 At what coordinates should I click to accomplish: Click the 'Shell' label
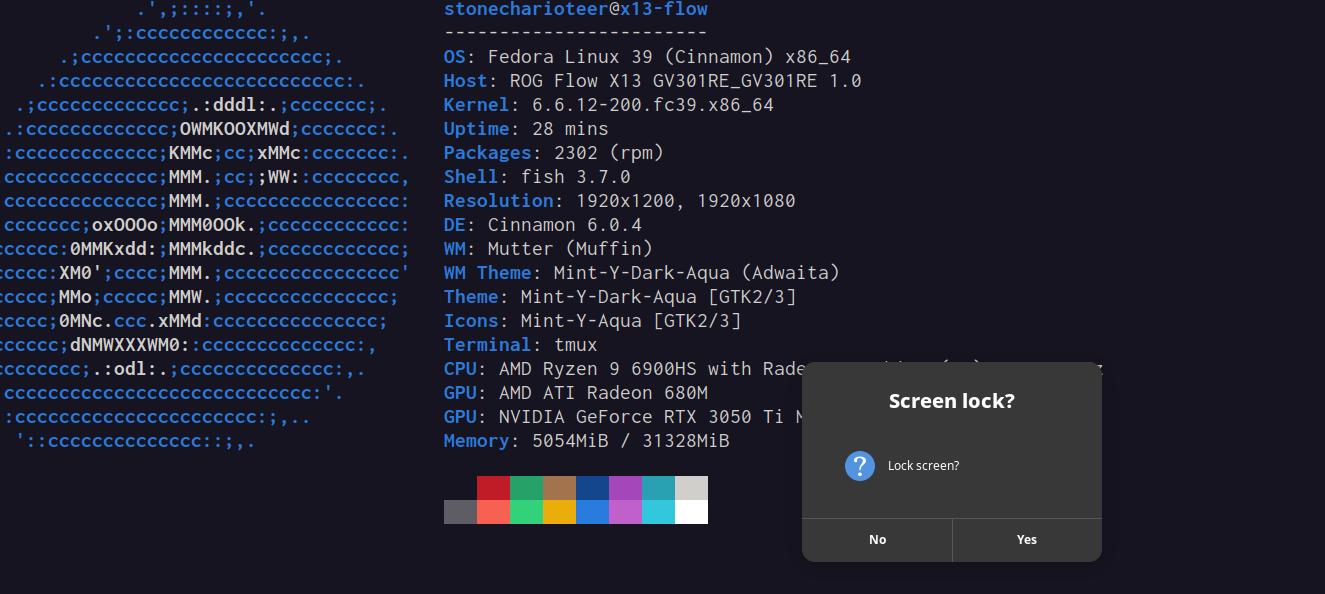tap(471, 177)
